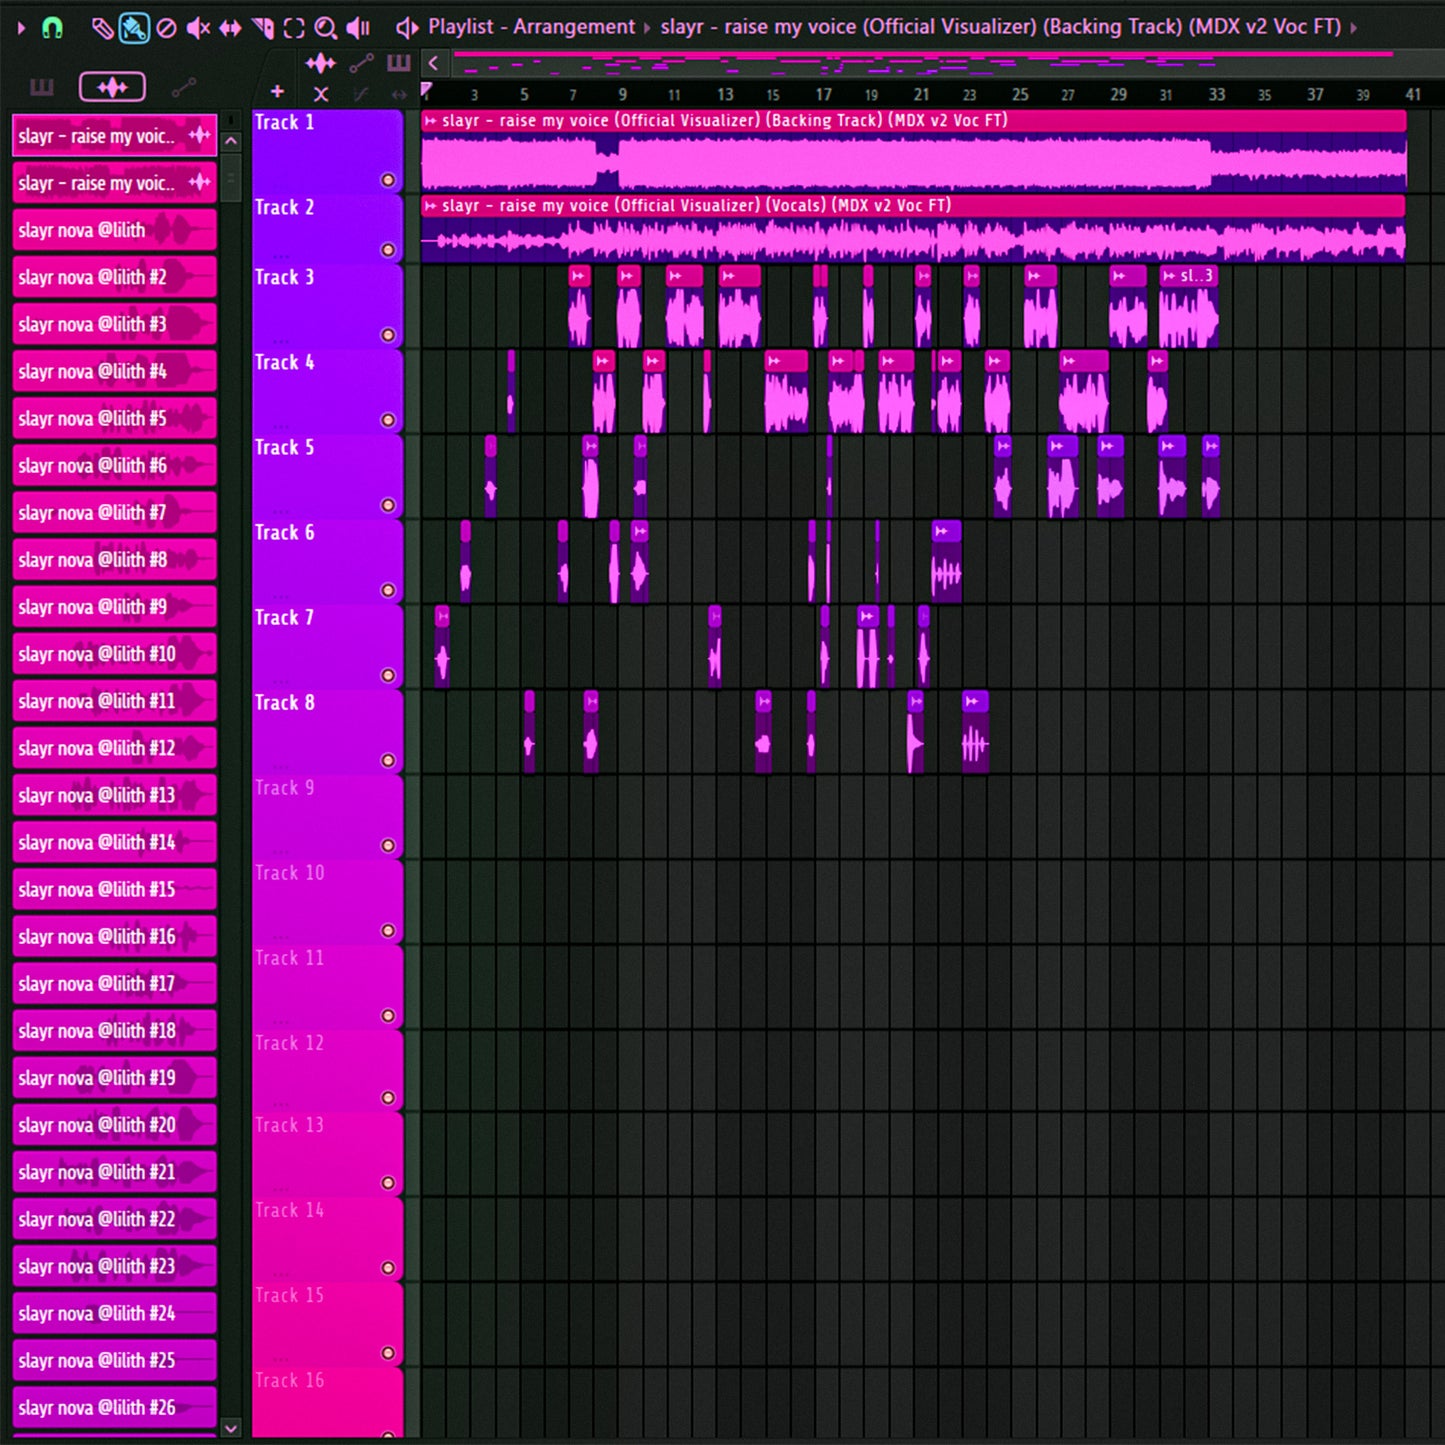Viewport: 1445px width, 1445px height.
Task: Focus pattern clips with piano icon
Action: pos(399,64)
